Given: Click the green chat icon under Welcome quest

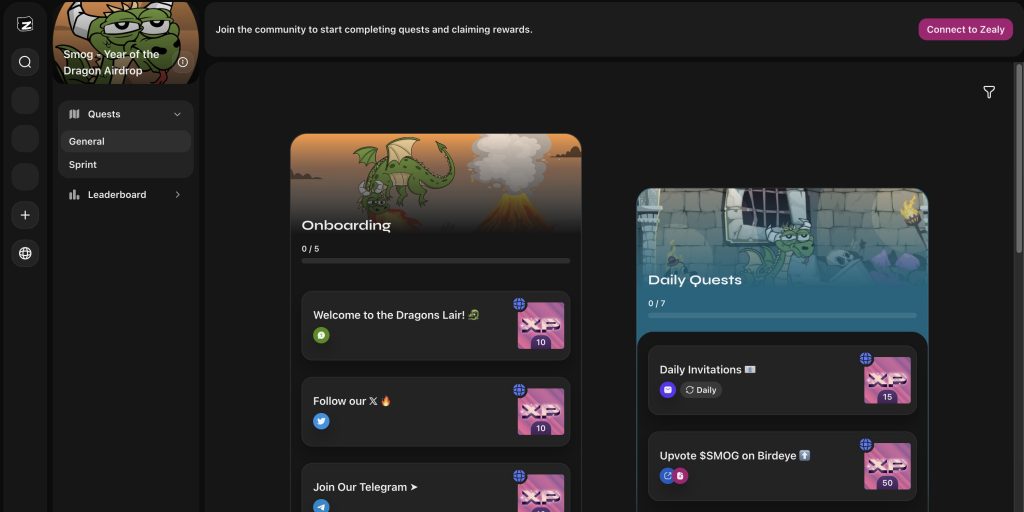Looking at the screenshot, I should 321,335.
